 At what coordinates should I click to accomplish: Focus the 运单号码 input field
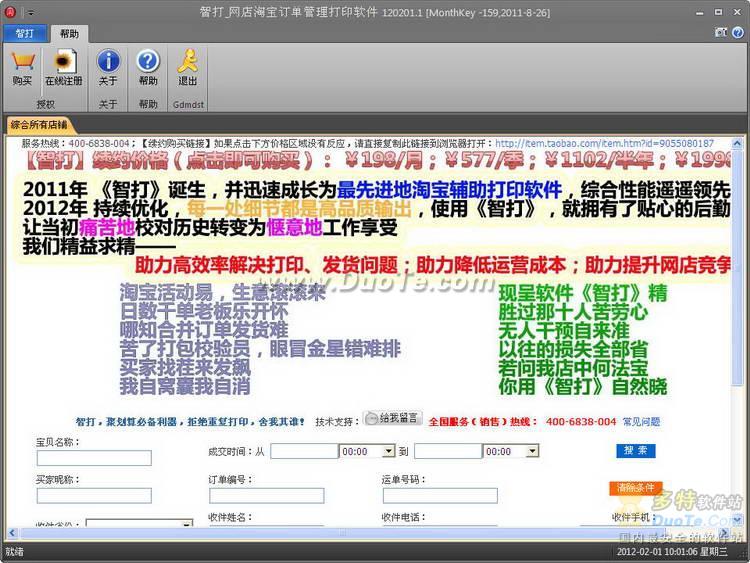(440, 496)
